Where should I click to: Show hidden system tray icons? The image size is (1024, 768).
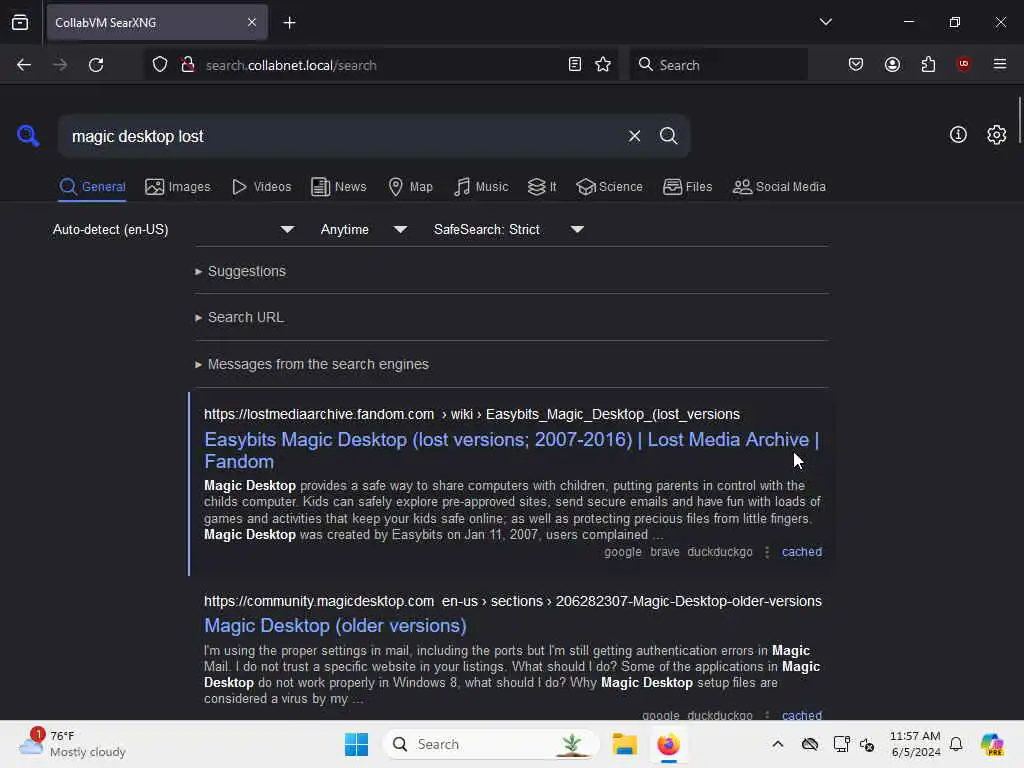(x=778, y=744)
